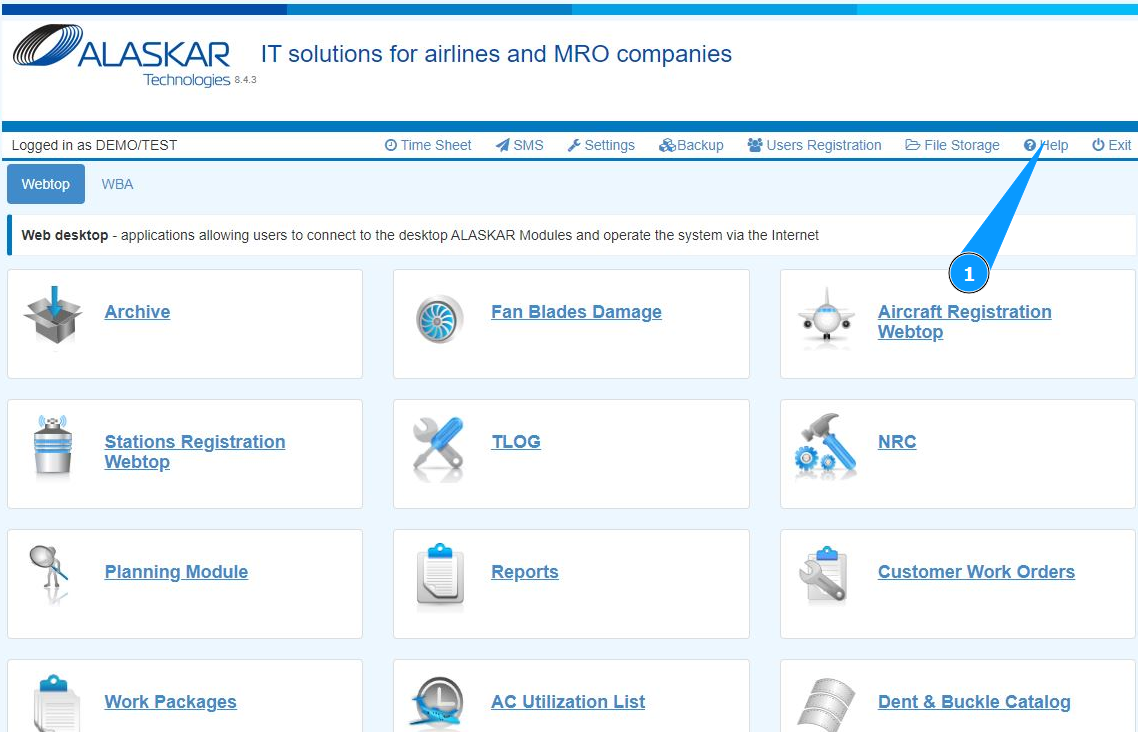This screenshot has height=732, width=1138.
Task: Open Stations Registration Webtop link
Action: tap(195, 451)
